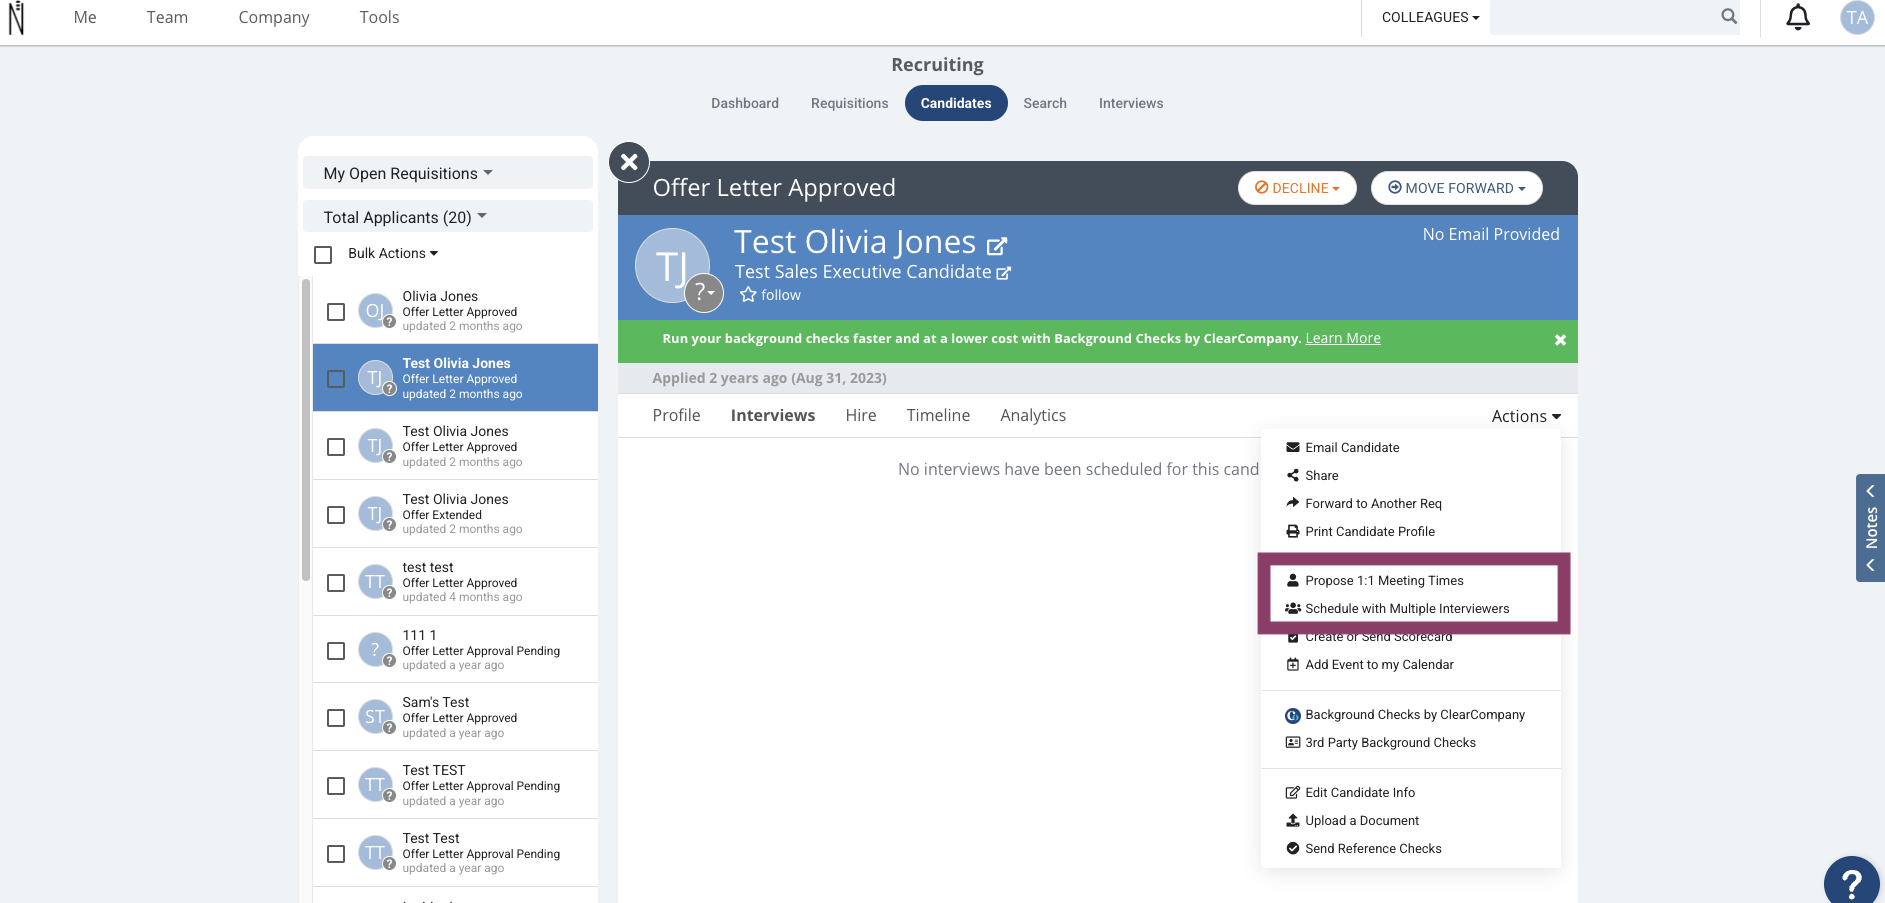1885x903 pixels.
Task: Open the Tools top navigation menu
Action: (x=379, y=17)
